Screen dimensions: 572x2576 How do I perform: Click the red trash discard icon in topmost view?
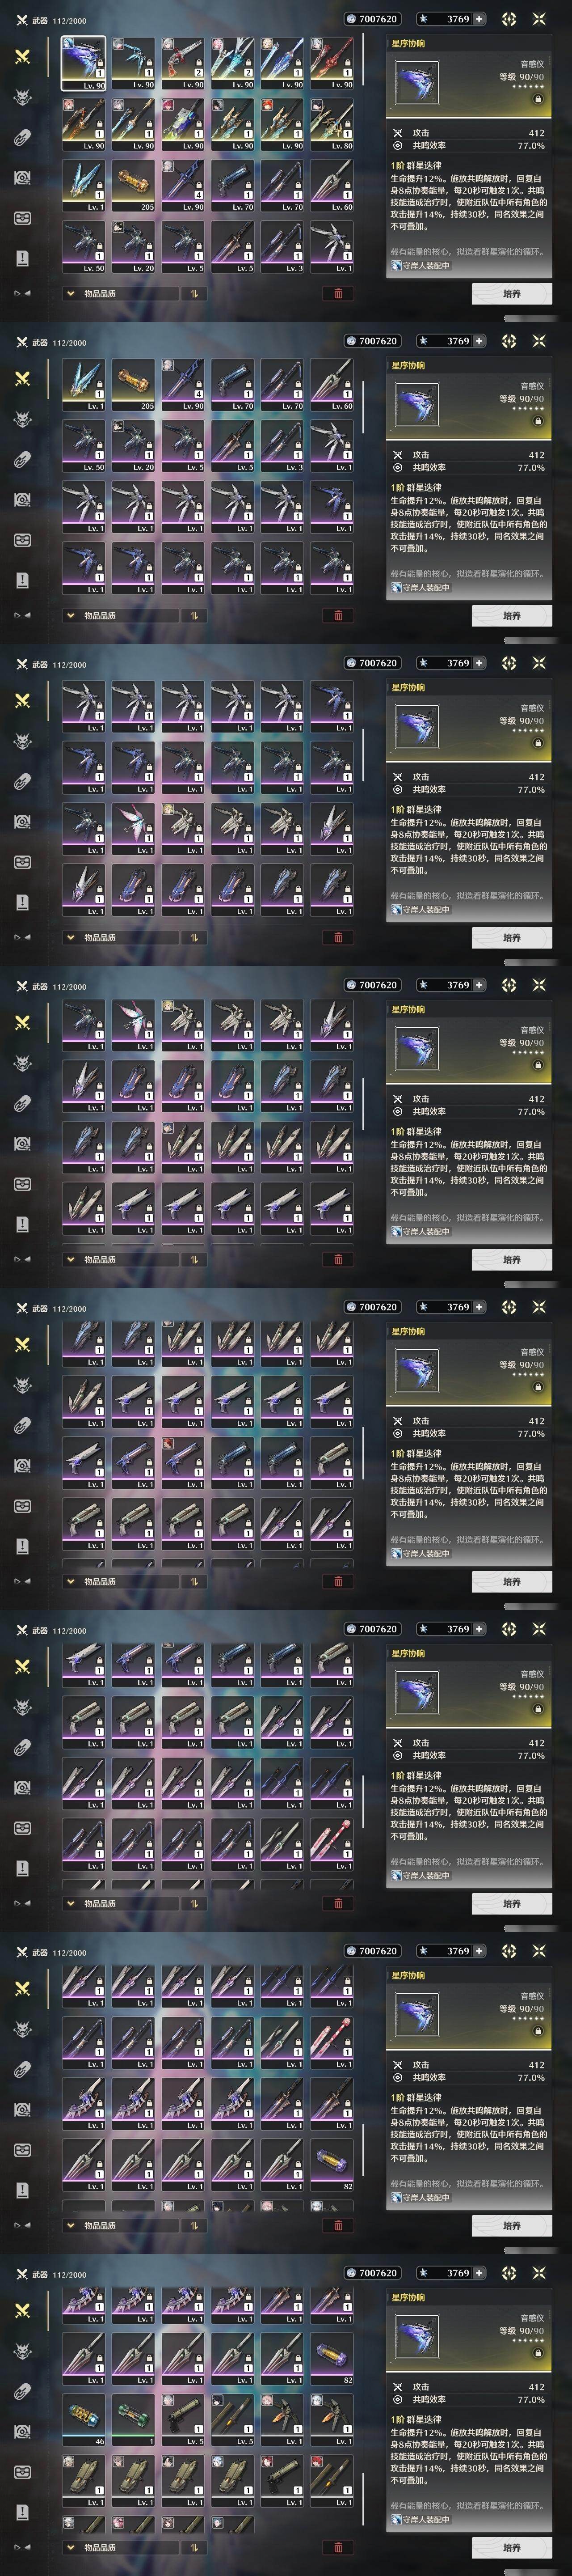[x=338, y=294]
